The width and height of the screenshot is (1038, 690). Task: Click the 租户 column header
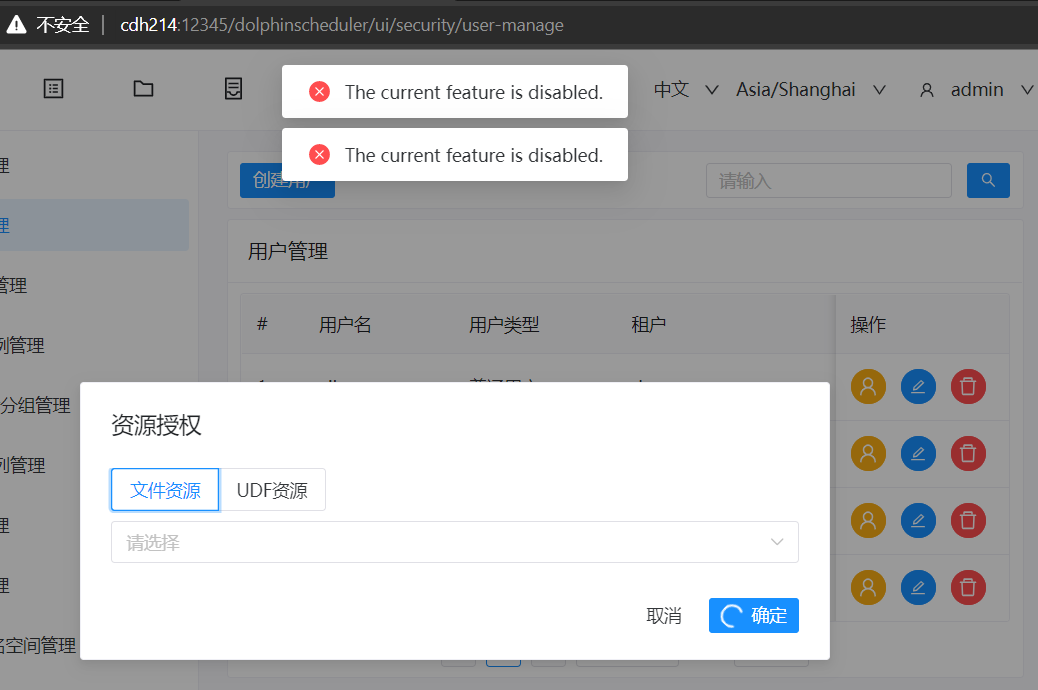pos(648,324)
